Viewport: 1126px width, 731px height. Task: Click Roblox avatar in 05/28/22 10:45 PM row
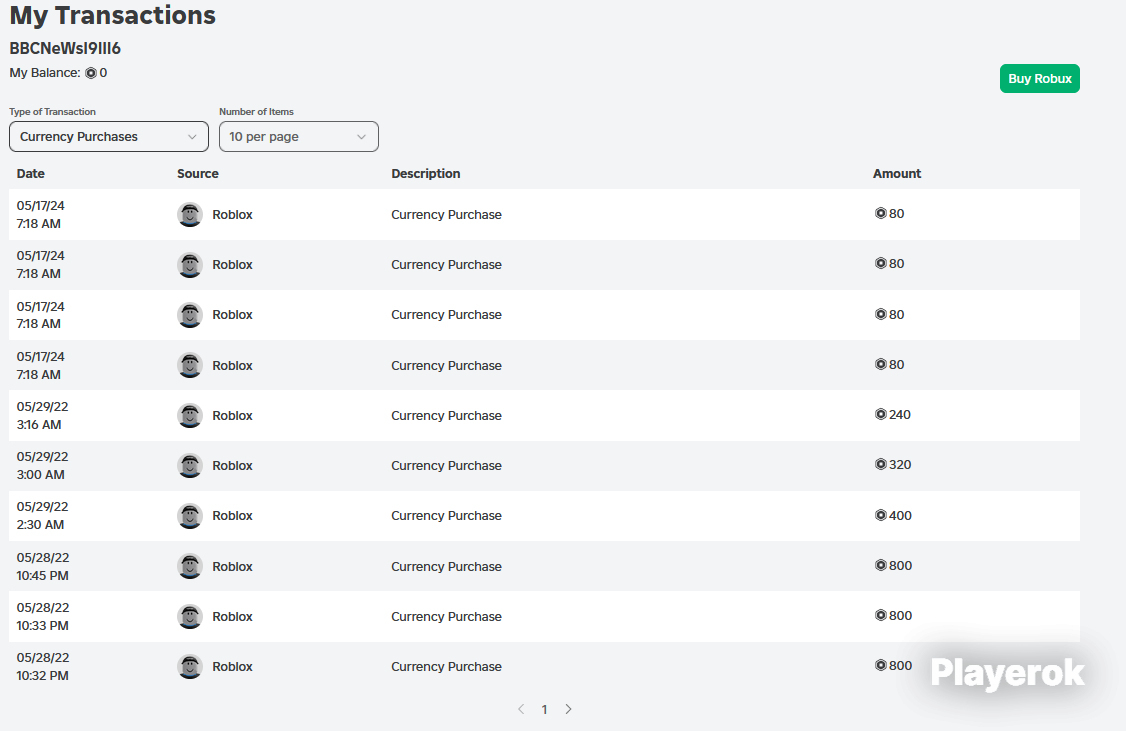[x=190, y=566]
